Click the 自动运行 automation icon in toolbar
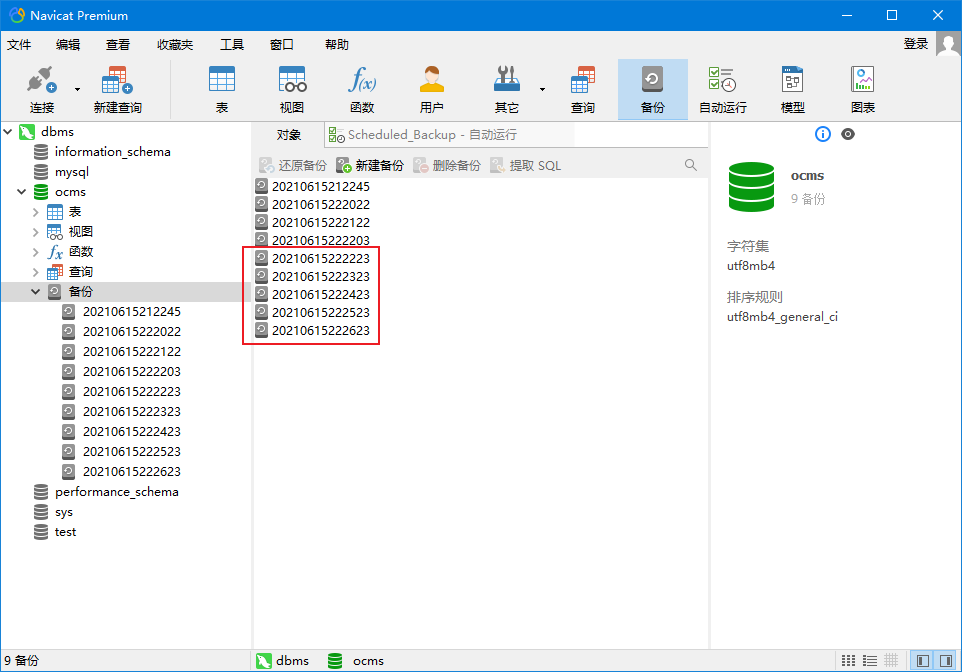The image size is (962, 672). [x=722, y=89]
